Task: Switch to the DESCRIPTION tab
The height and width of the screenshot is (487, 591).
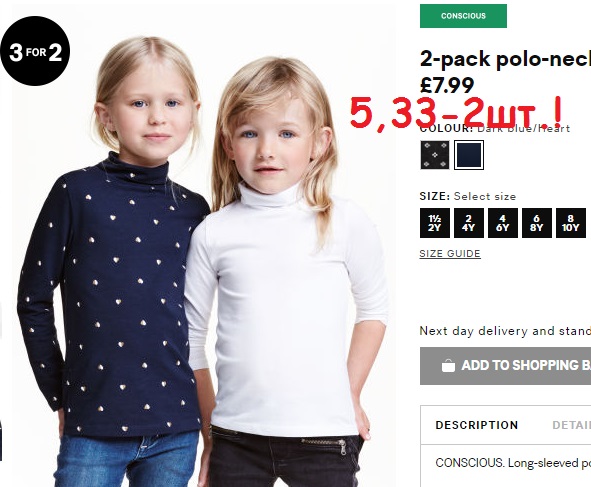Action: click(477, 425)
